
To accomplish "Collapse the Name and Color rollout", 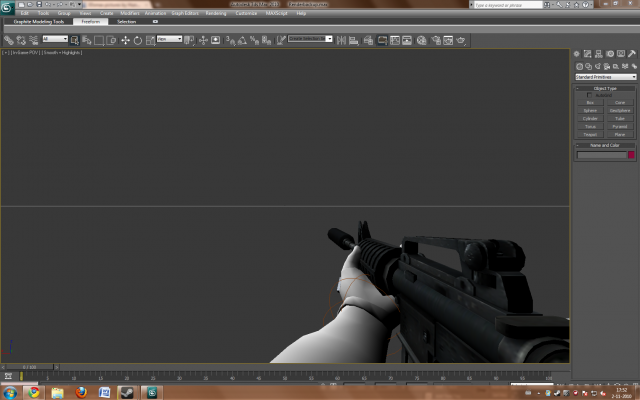I will point(605,145).
